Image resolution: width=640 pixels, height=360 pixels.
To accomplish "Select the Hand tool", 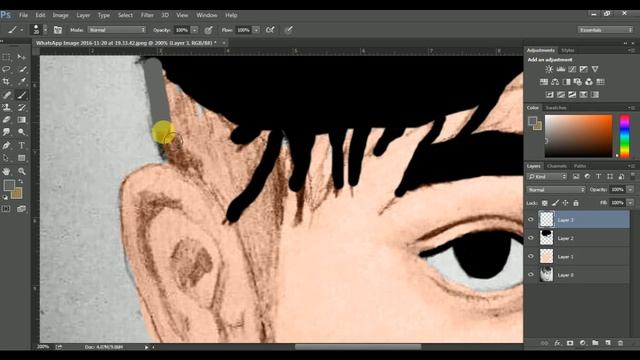I will (x=6, y=171).
